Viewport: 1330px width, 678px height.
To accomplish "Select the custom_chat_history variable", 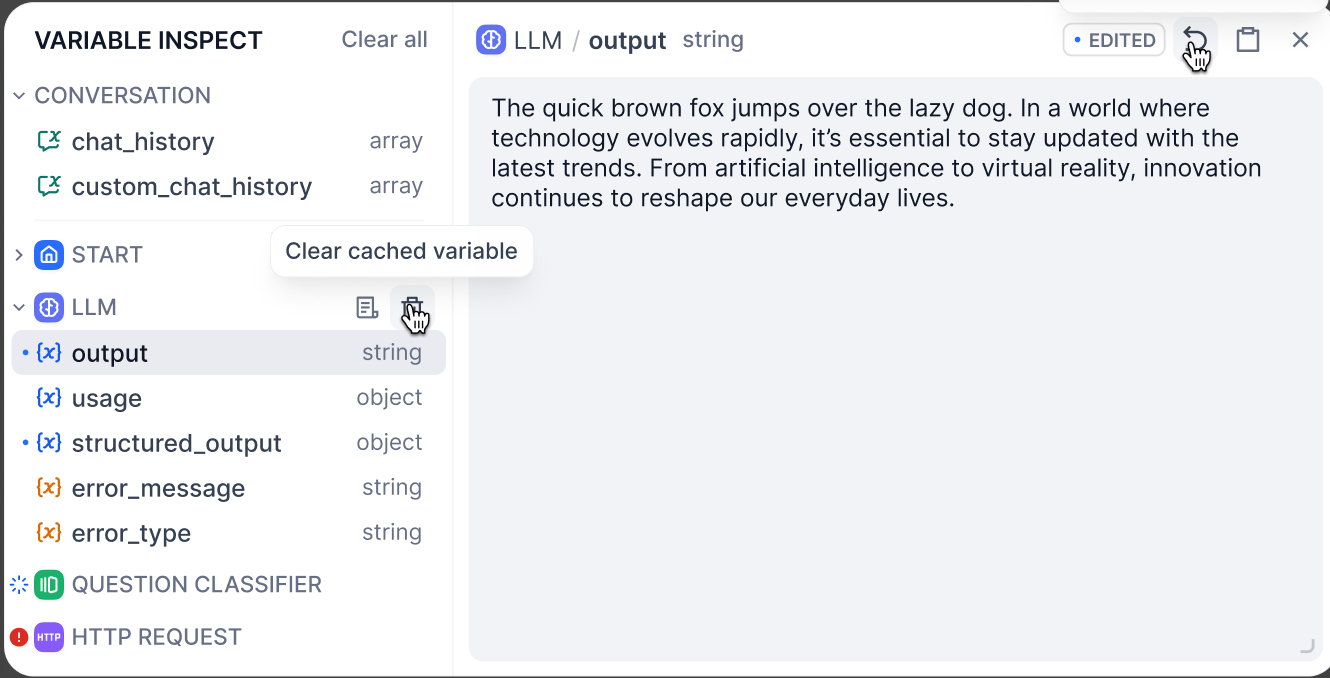I will [x=192, y=186].
